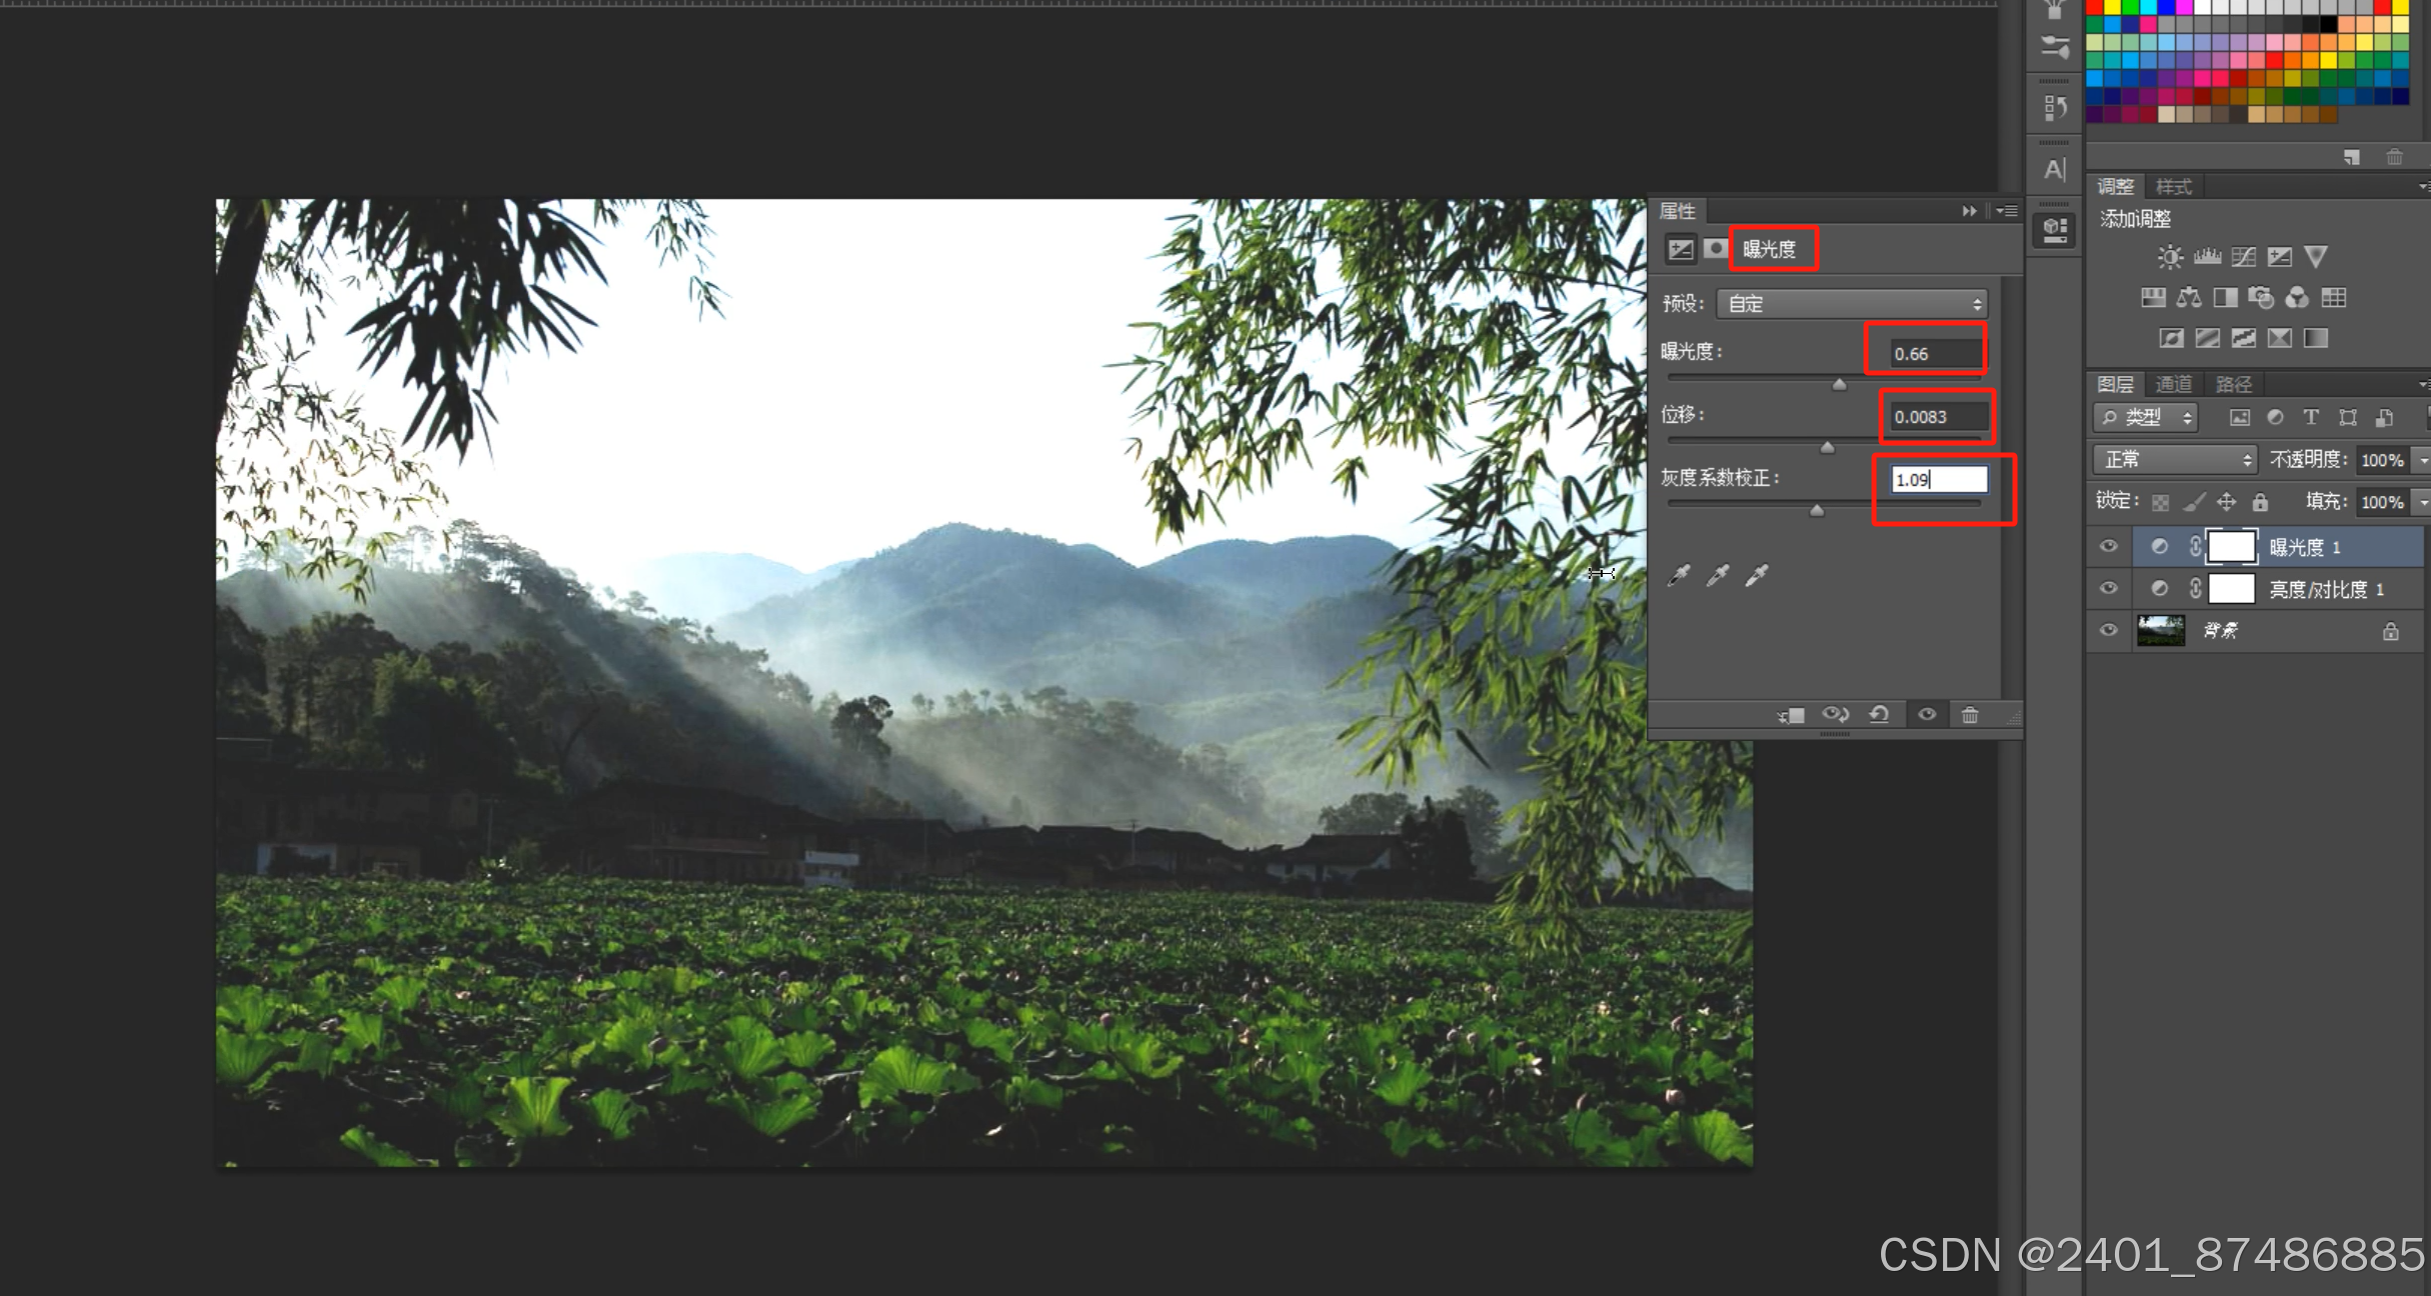Clip the adjustment to the layer below

tap(1791, 714)
